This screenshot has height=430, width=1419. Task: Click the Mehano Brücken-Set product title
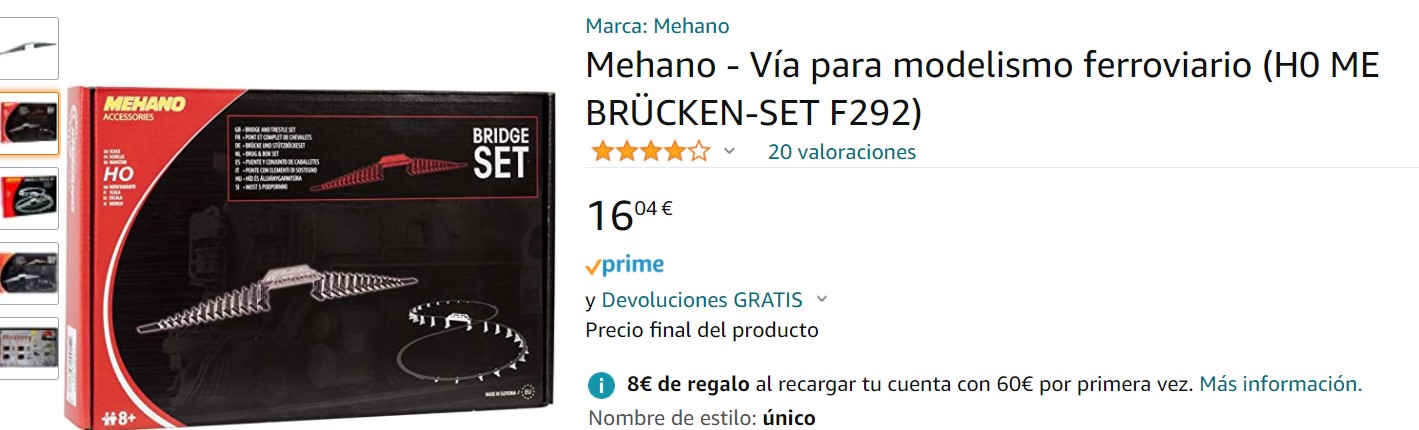coord(983,89)
